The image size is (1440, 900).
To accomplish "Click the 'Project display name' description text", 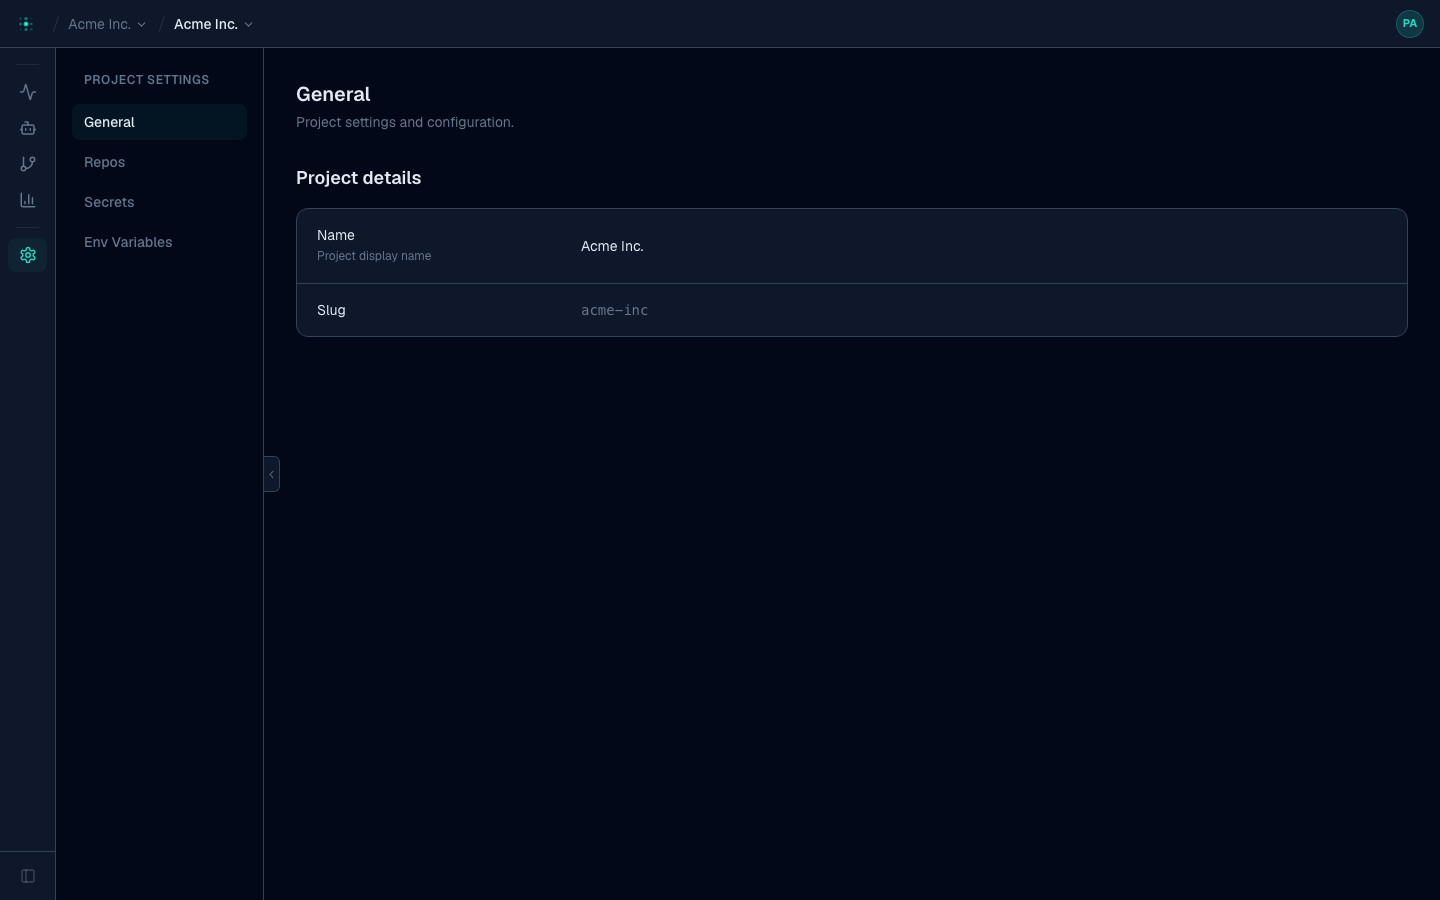I will [x=374, y=256].
